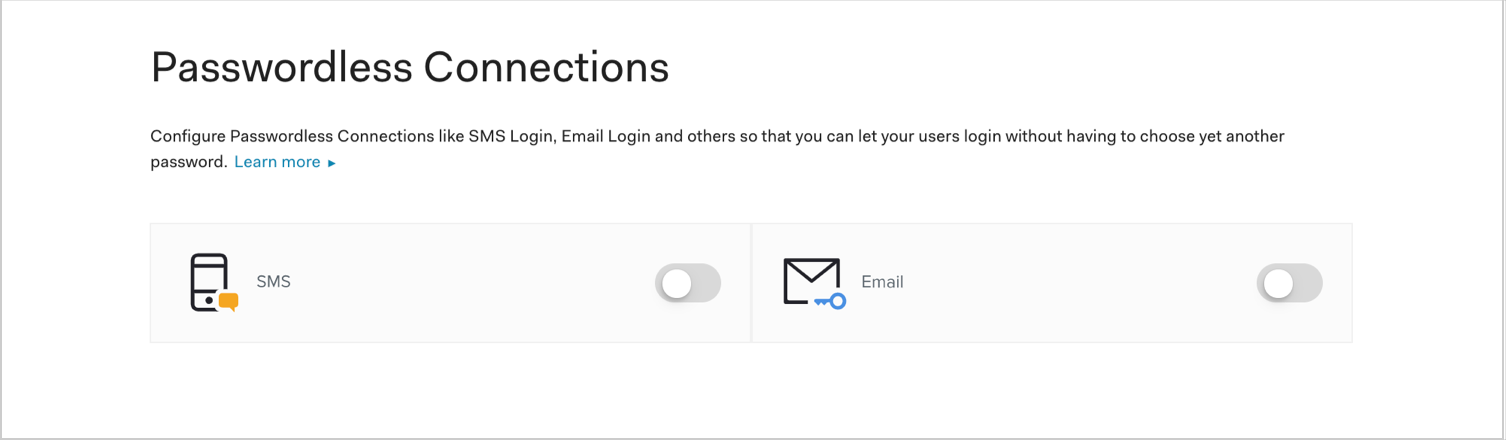Click the Passwordless Connections page heading
This screenshot has width=1506, height=440.
[x=410, y=67]
